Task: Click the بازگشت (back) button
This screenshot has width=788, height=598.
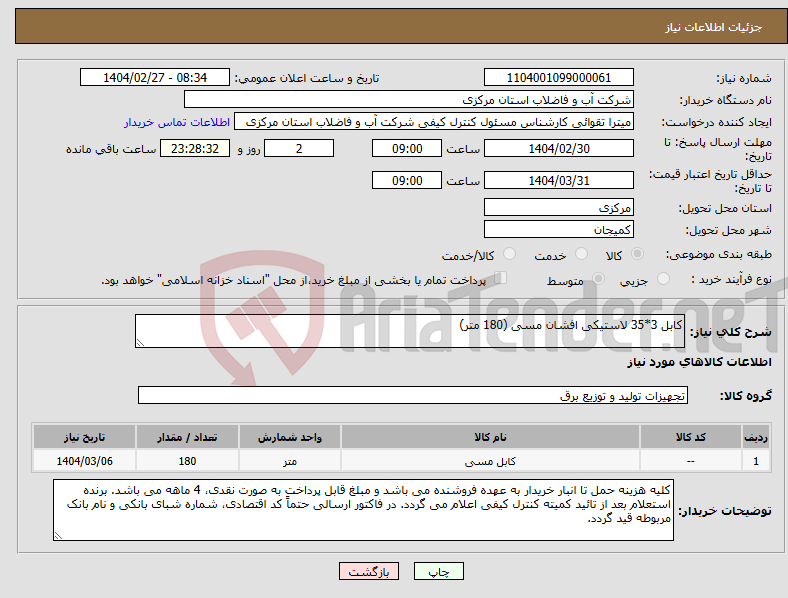Action: coord(369,571)
